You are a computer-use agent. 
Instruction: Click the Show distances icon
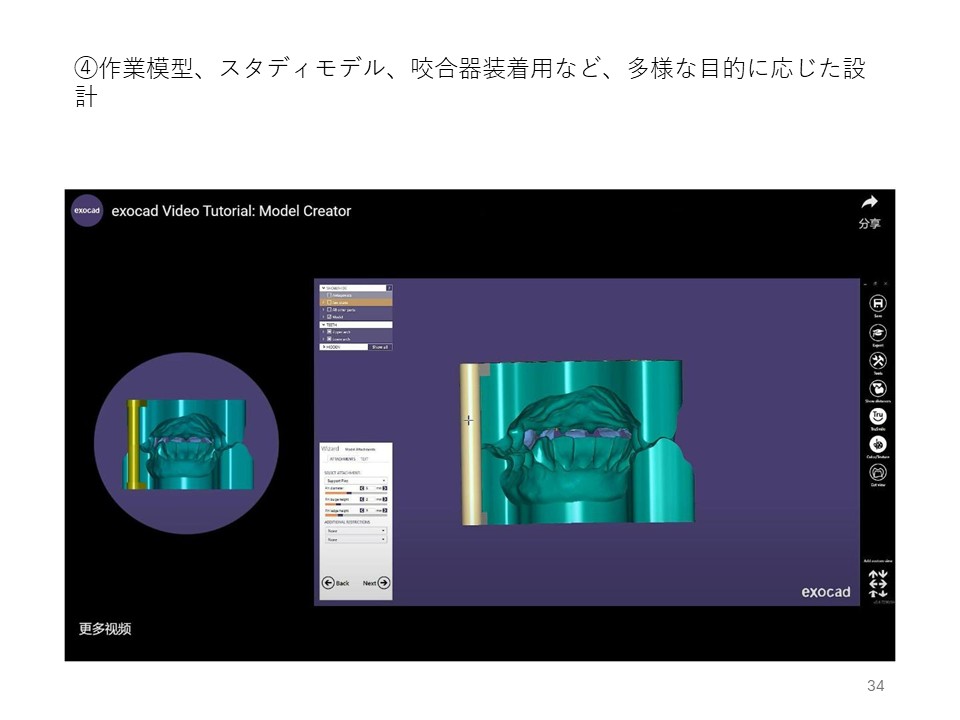pyautogui.click(x=878, y=388)
